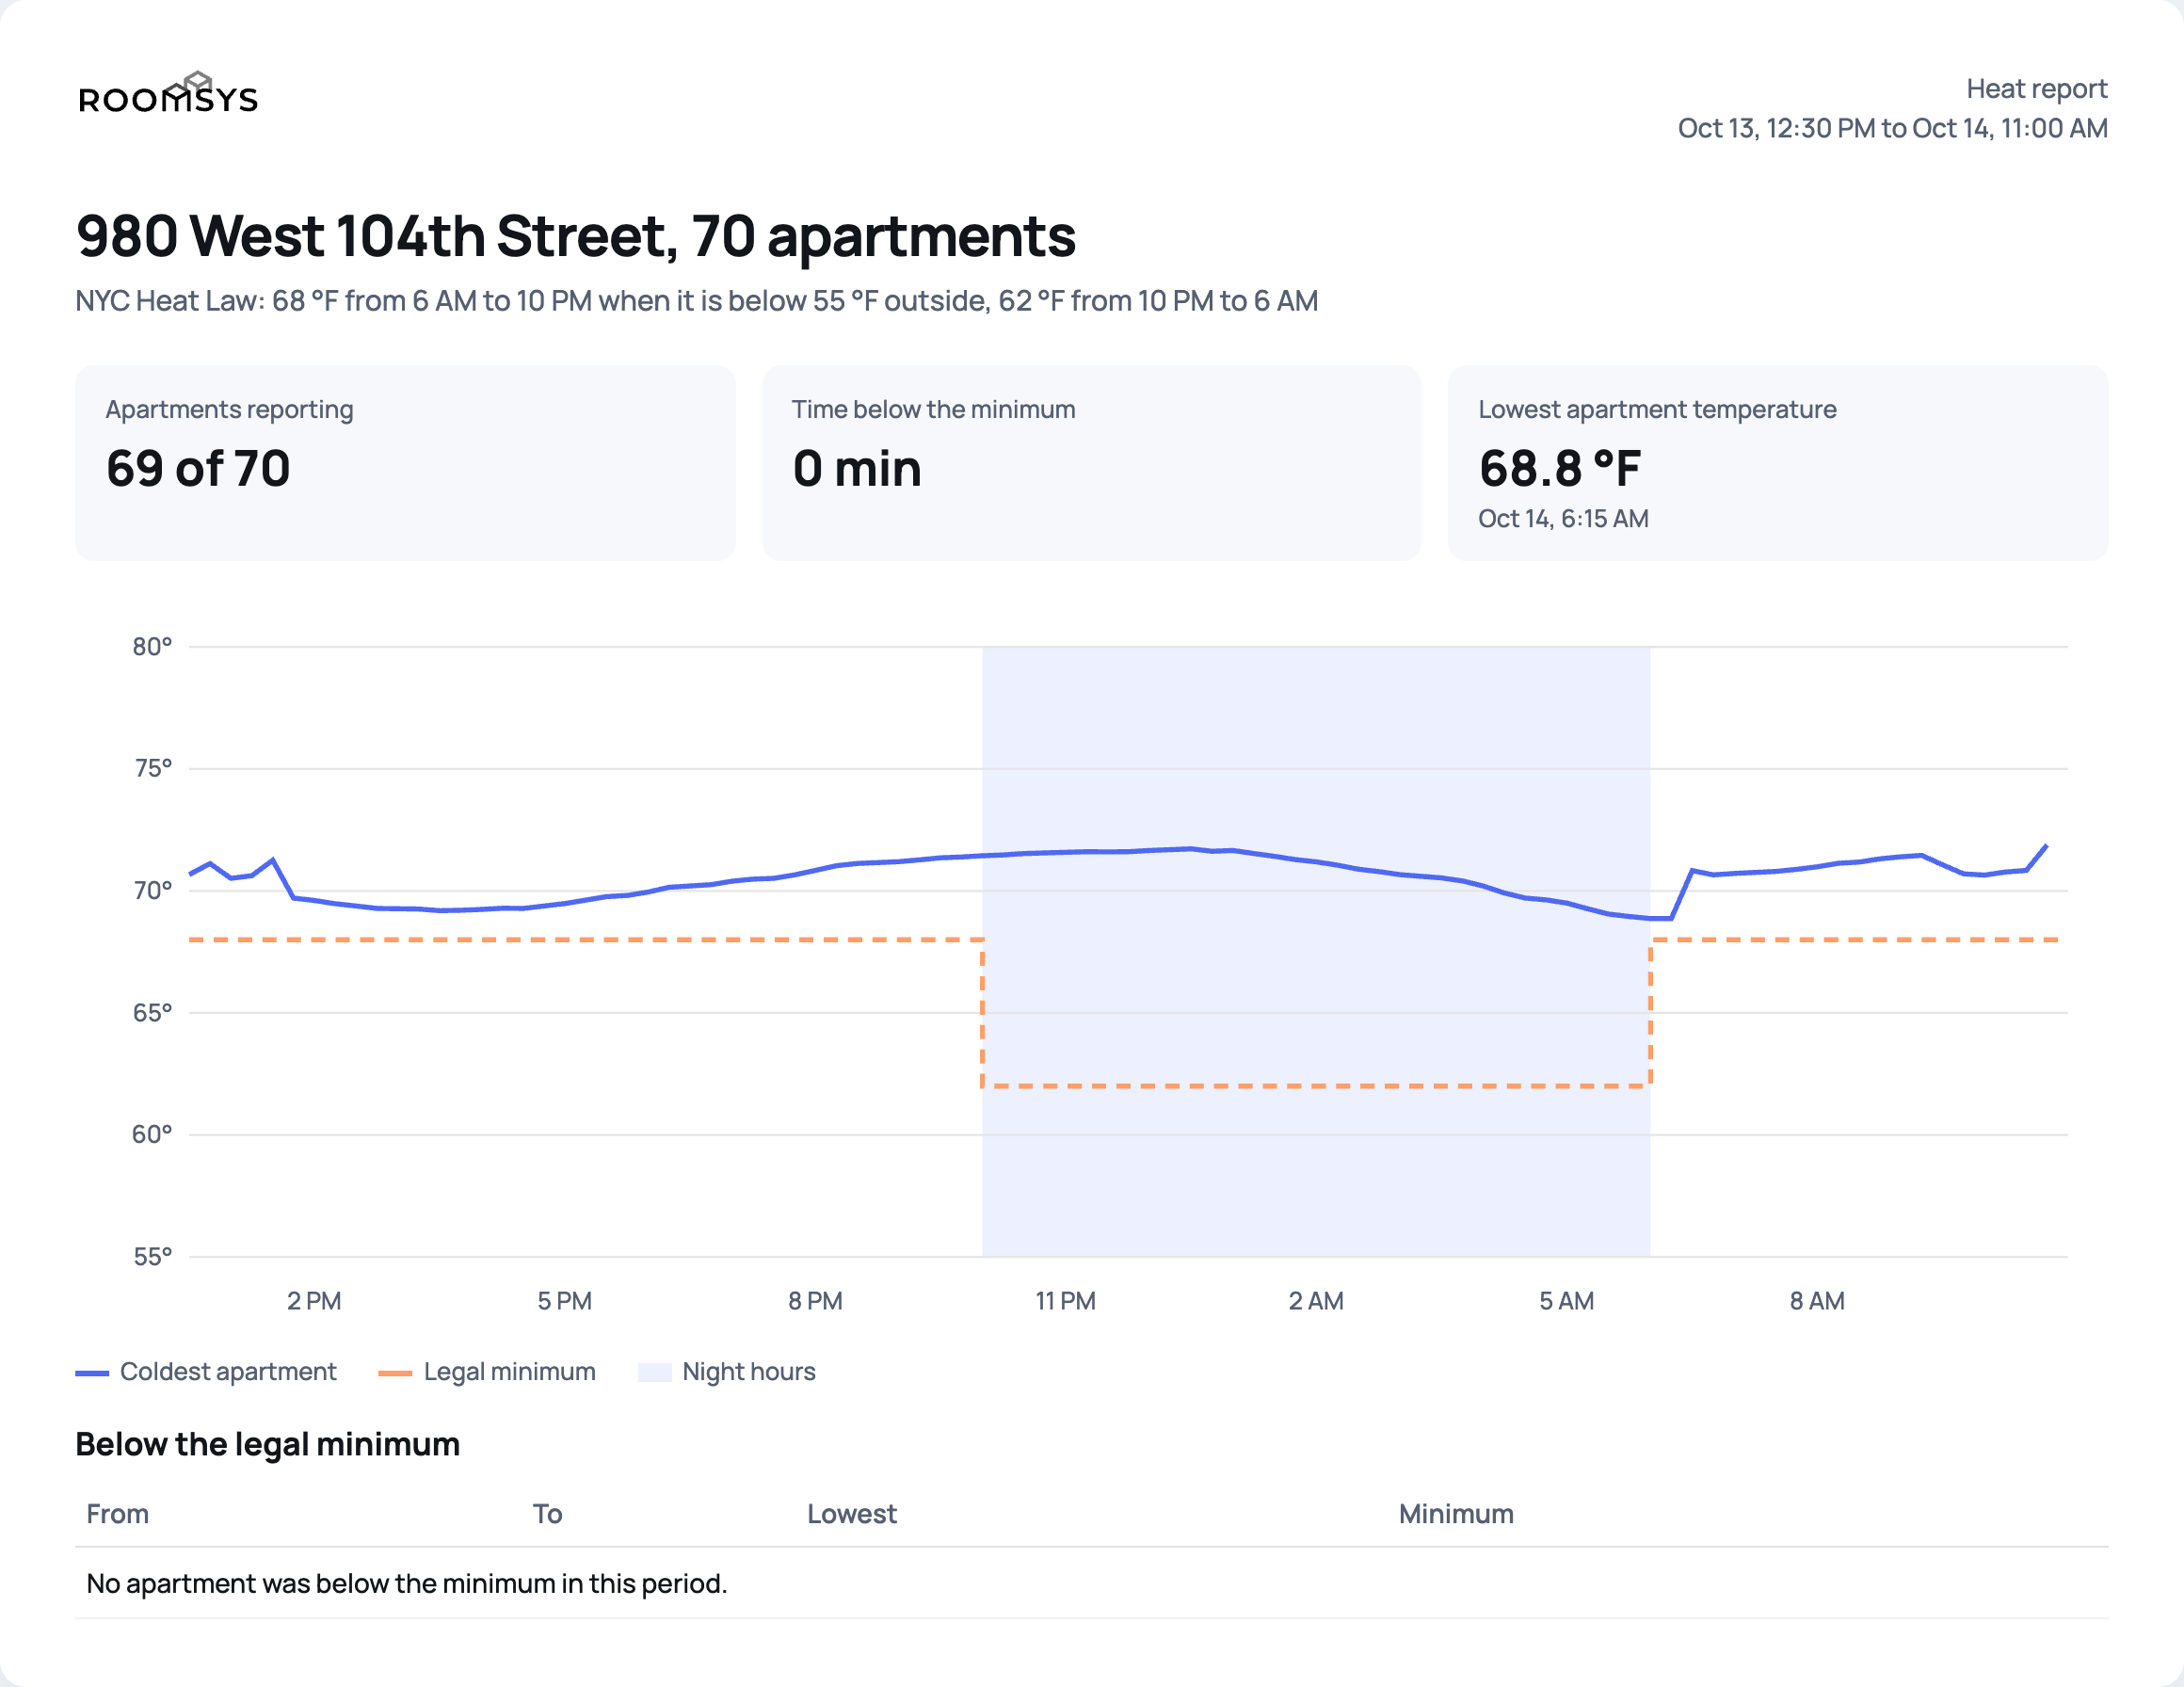2184x1687 pixels.
Task: Click the '0 min' value
Action: point(857,469)
